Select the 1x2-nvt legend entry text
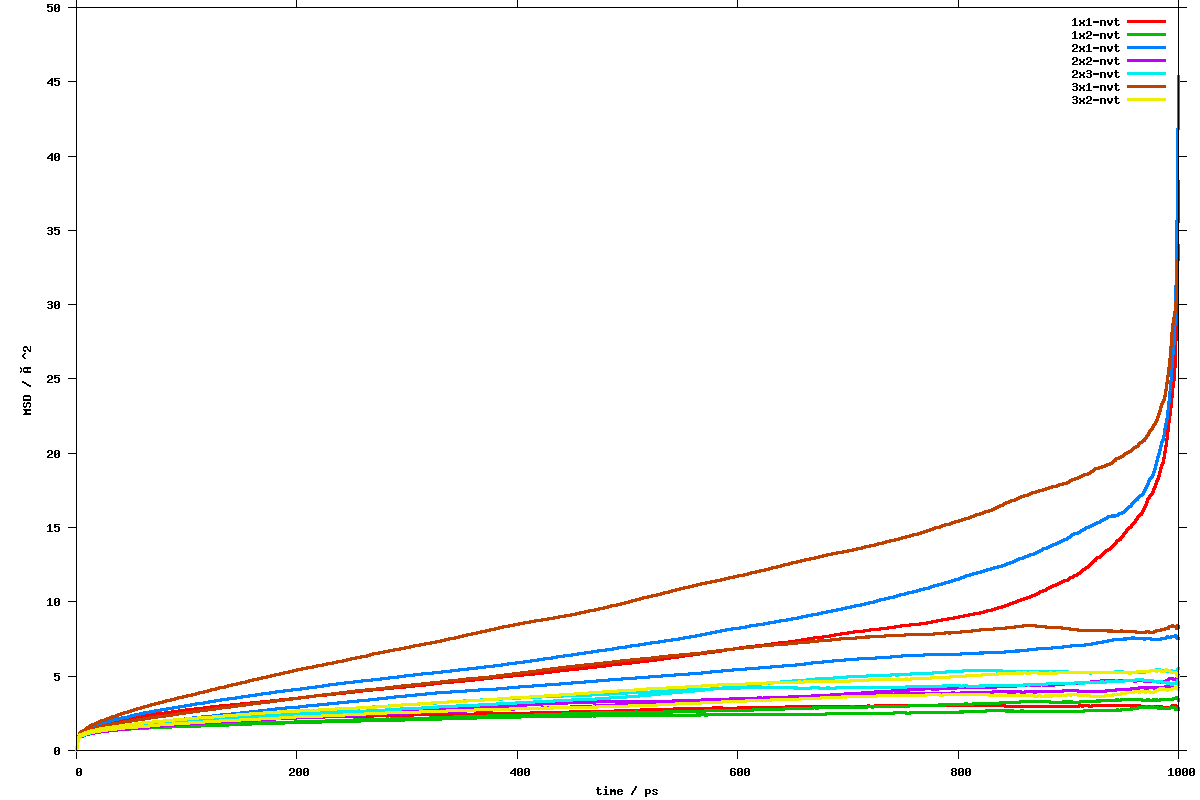The height and width of the screenshot is (800, 1200). click(1095, 35)
